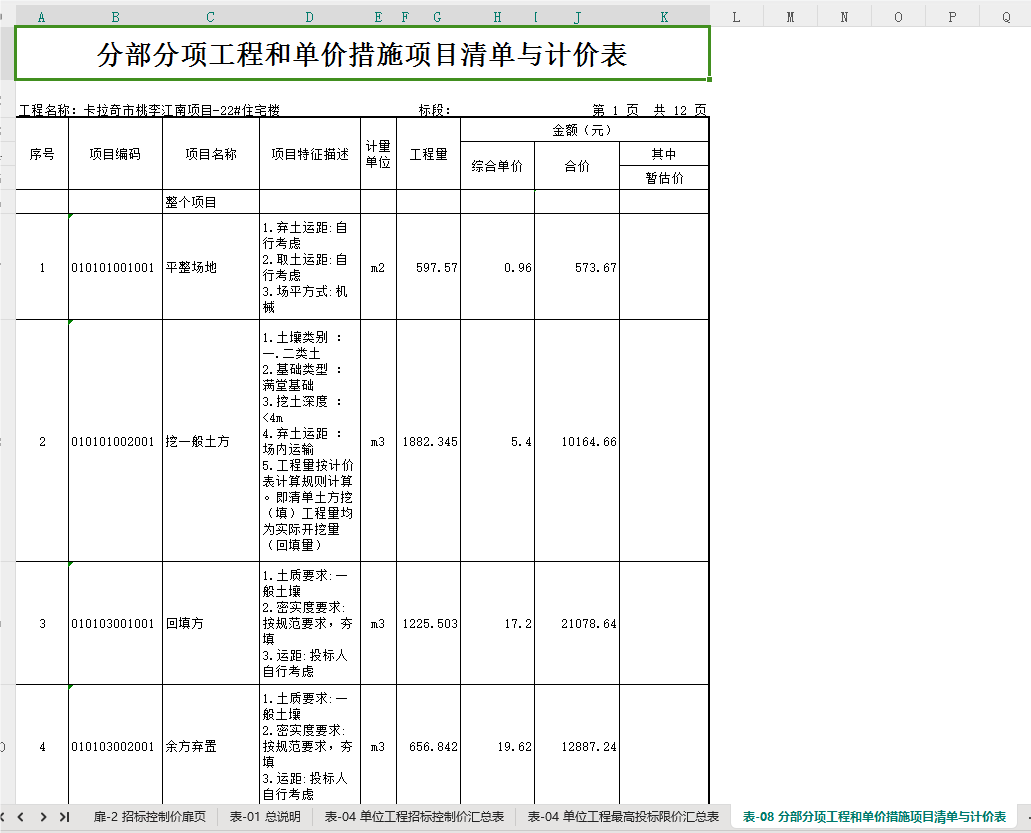Select the 项目编码 header cell

(x=115, y=154)
